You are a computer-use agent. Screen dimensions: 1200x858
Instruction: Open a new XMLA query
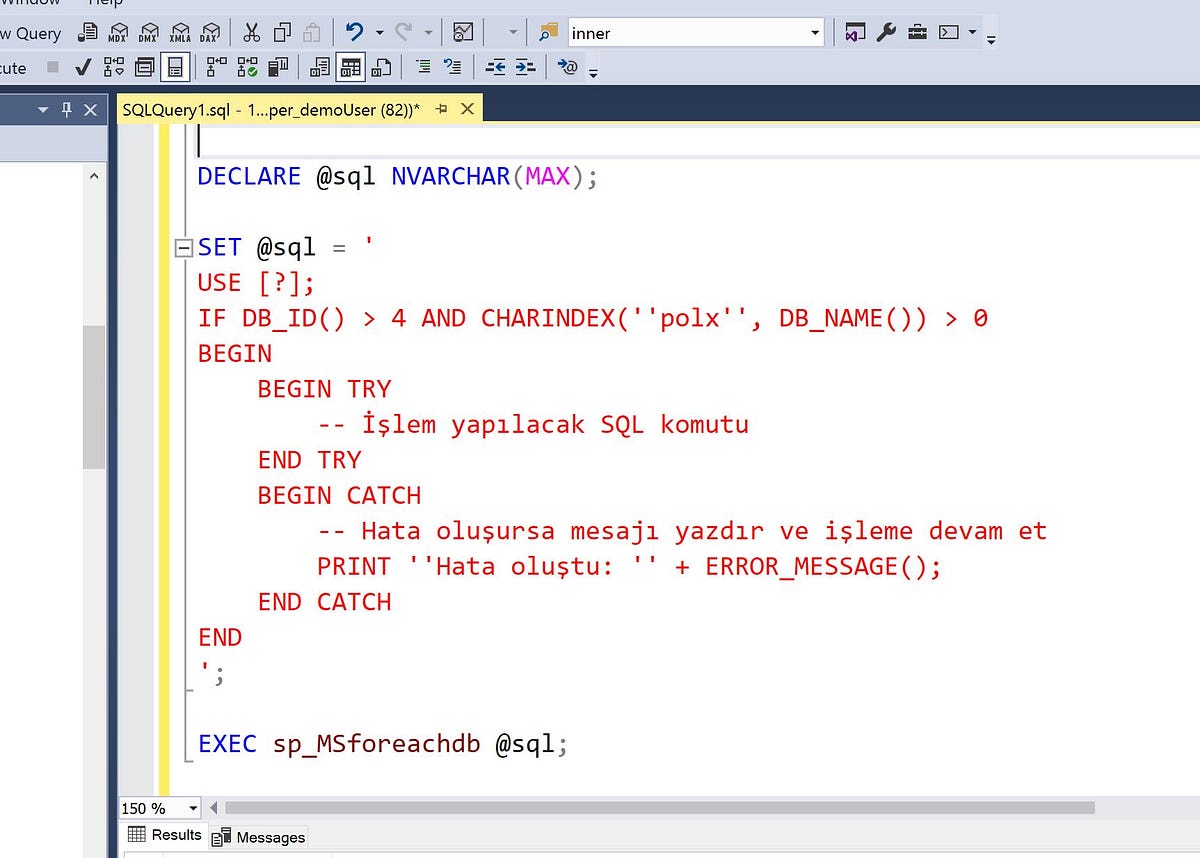pyautogui.click(x=180, y=33)
